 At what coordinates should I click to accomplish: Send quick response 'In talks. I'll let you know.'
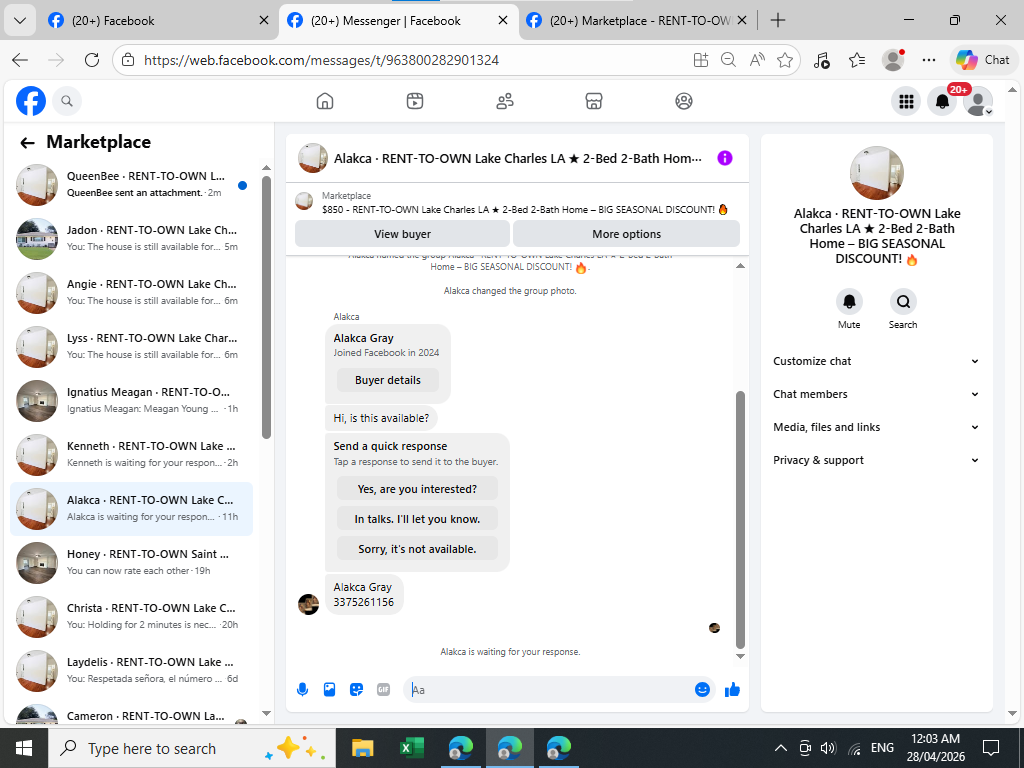(417, 519)
